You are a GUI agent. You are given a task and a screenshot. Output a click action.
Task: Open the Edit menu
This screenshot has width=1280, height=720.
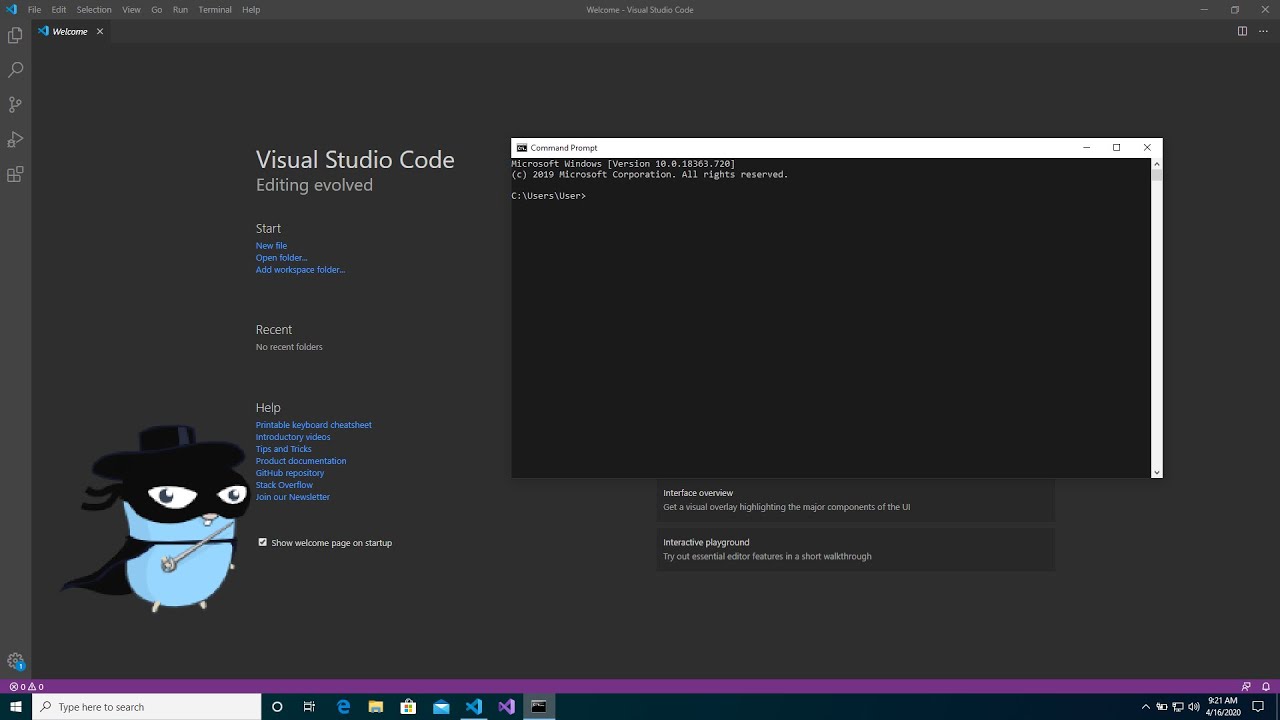(x=60, y=9)
